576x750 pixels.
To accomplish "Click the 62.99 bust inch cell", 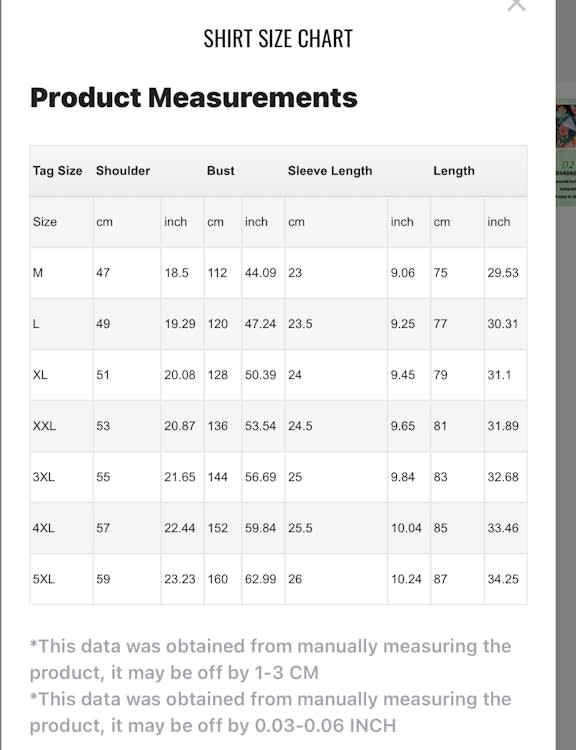I will click(x=260, y=579).
